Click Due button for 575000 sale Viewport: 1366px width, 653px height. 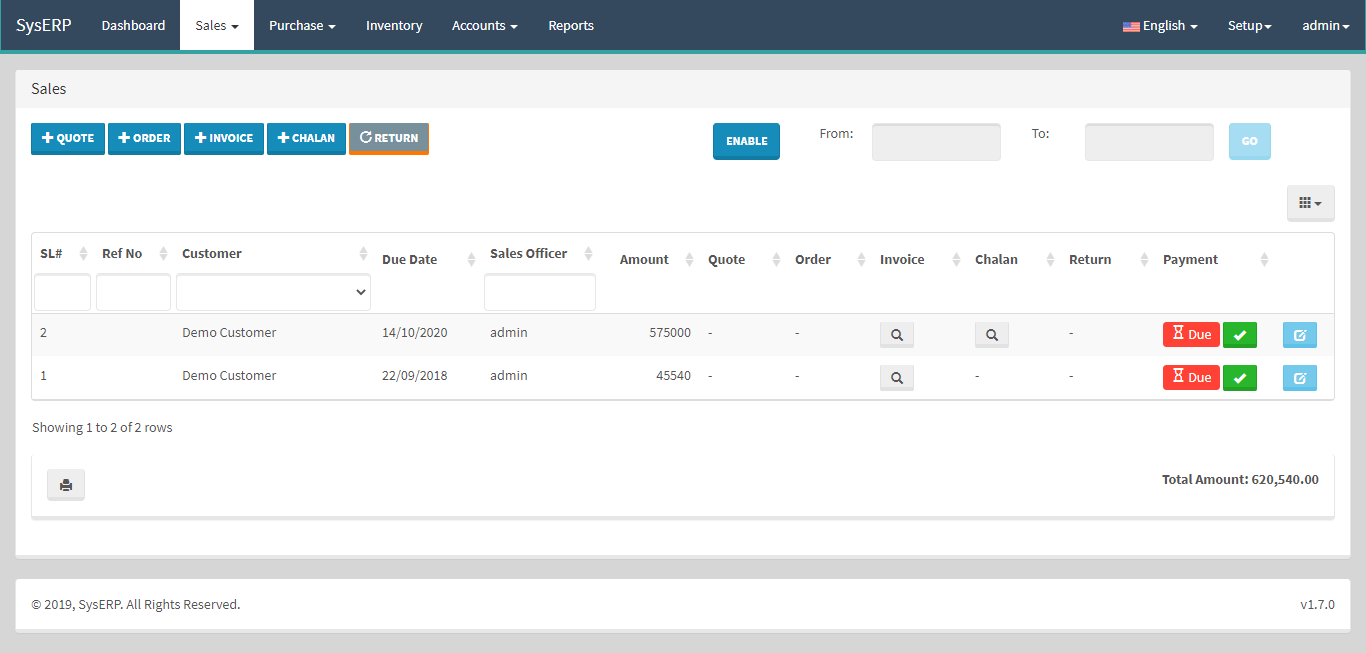click(x=1191, y=335)
